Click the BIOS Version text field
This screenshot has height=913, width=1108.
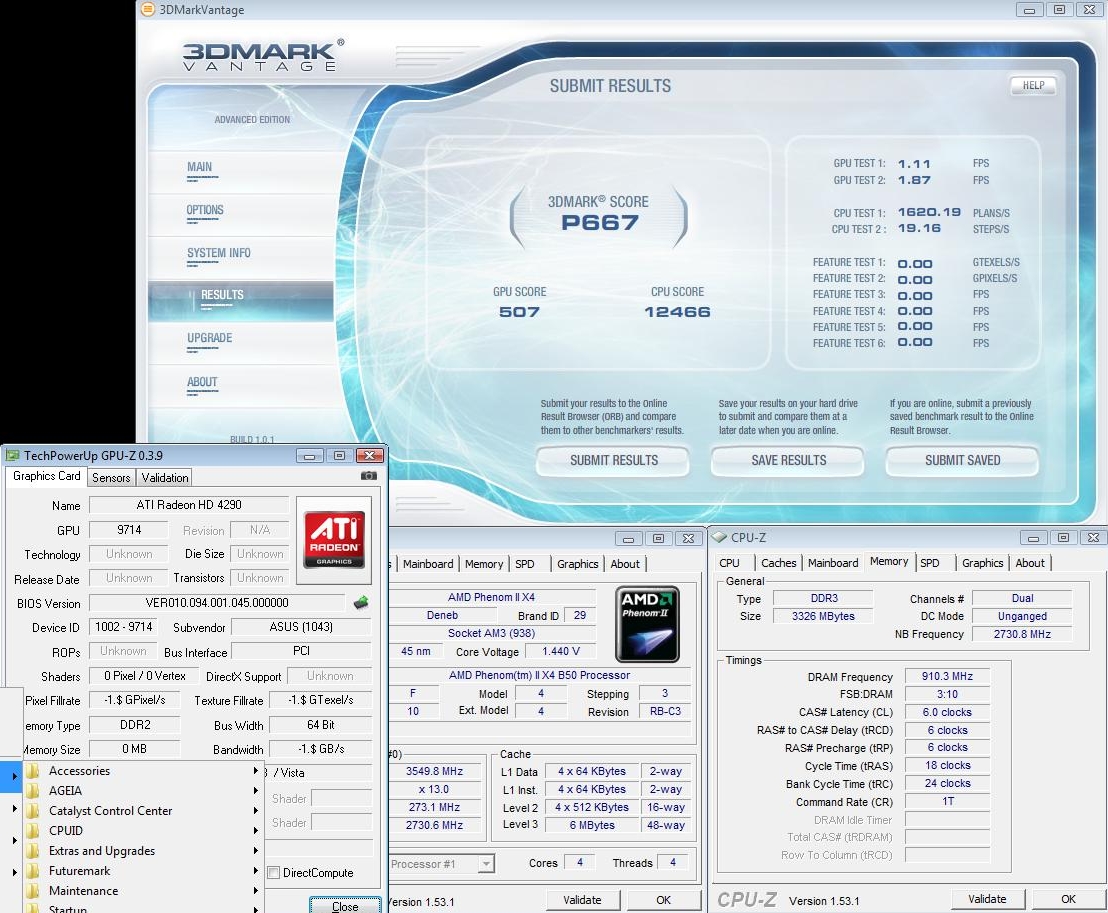(217, 603)
